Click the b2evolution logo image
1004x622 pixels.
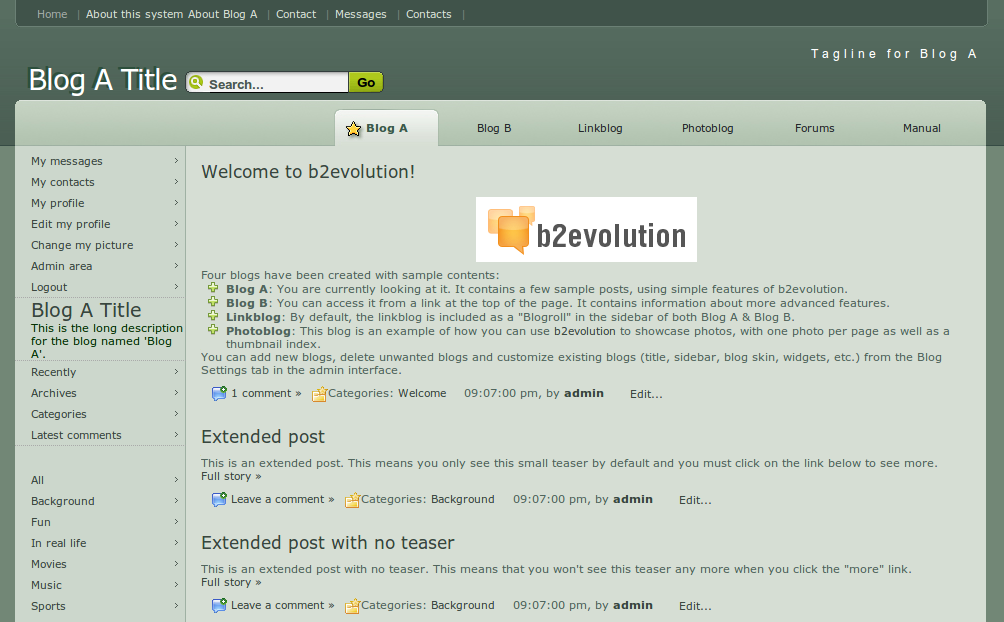586,229
